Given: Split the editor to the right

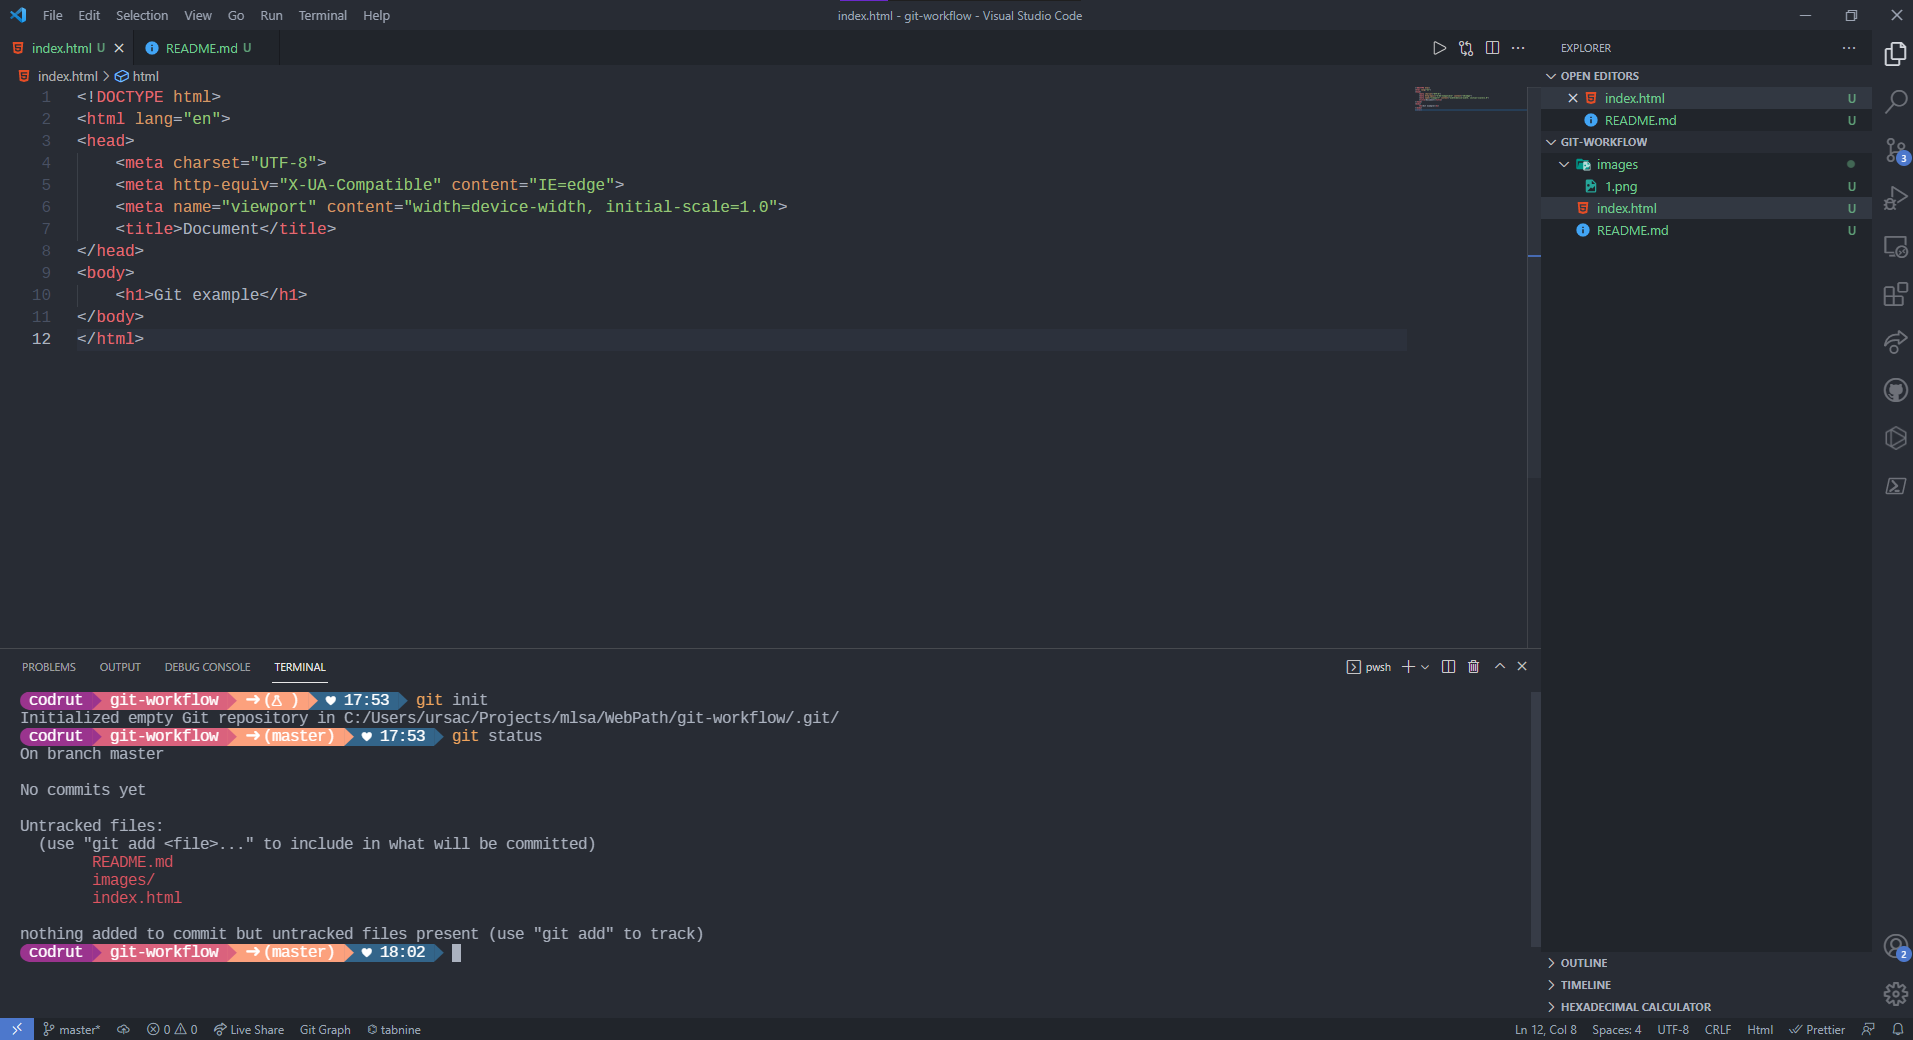Looking at the screenshot, I should point(1492,48).
